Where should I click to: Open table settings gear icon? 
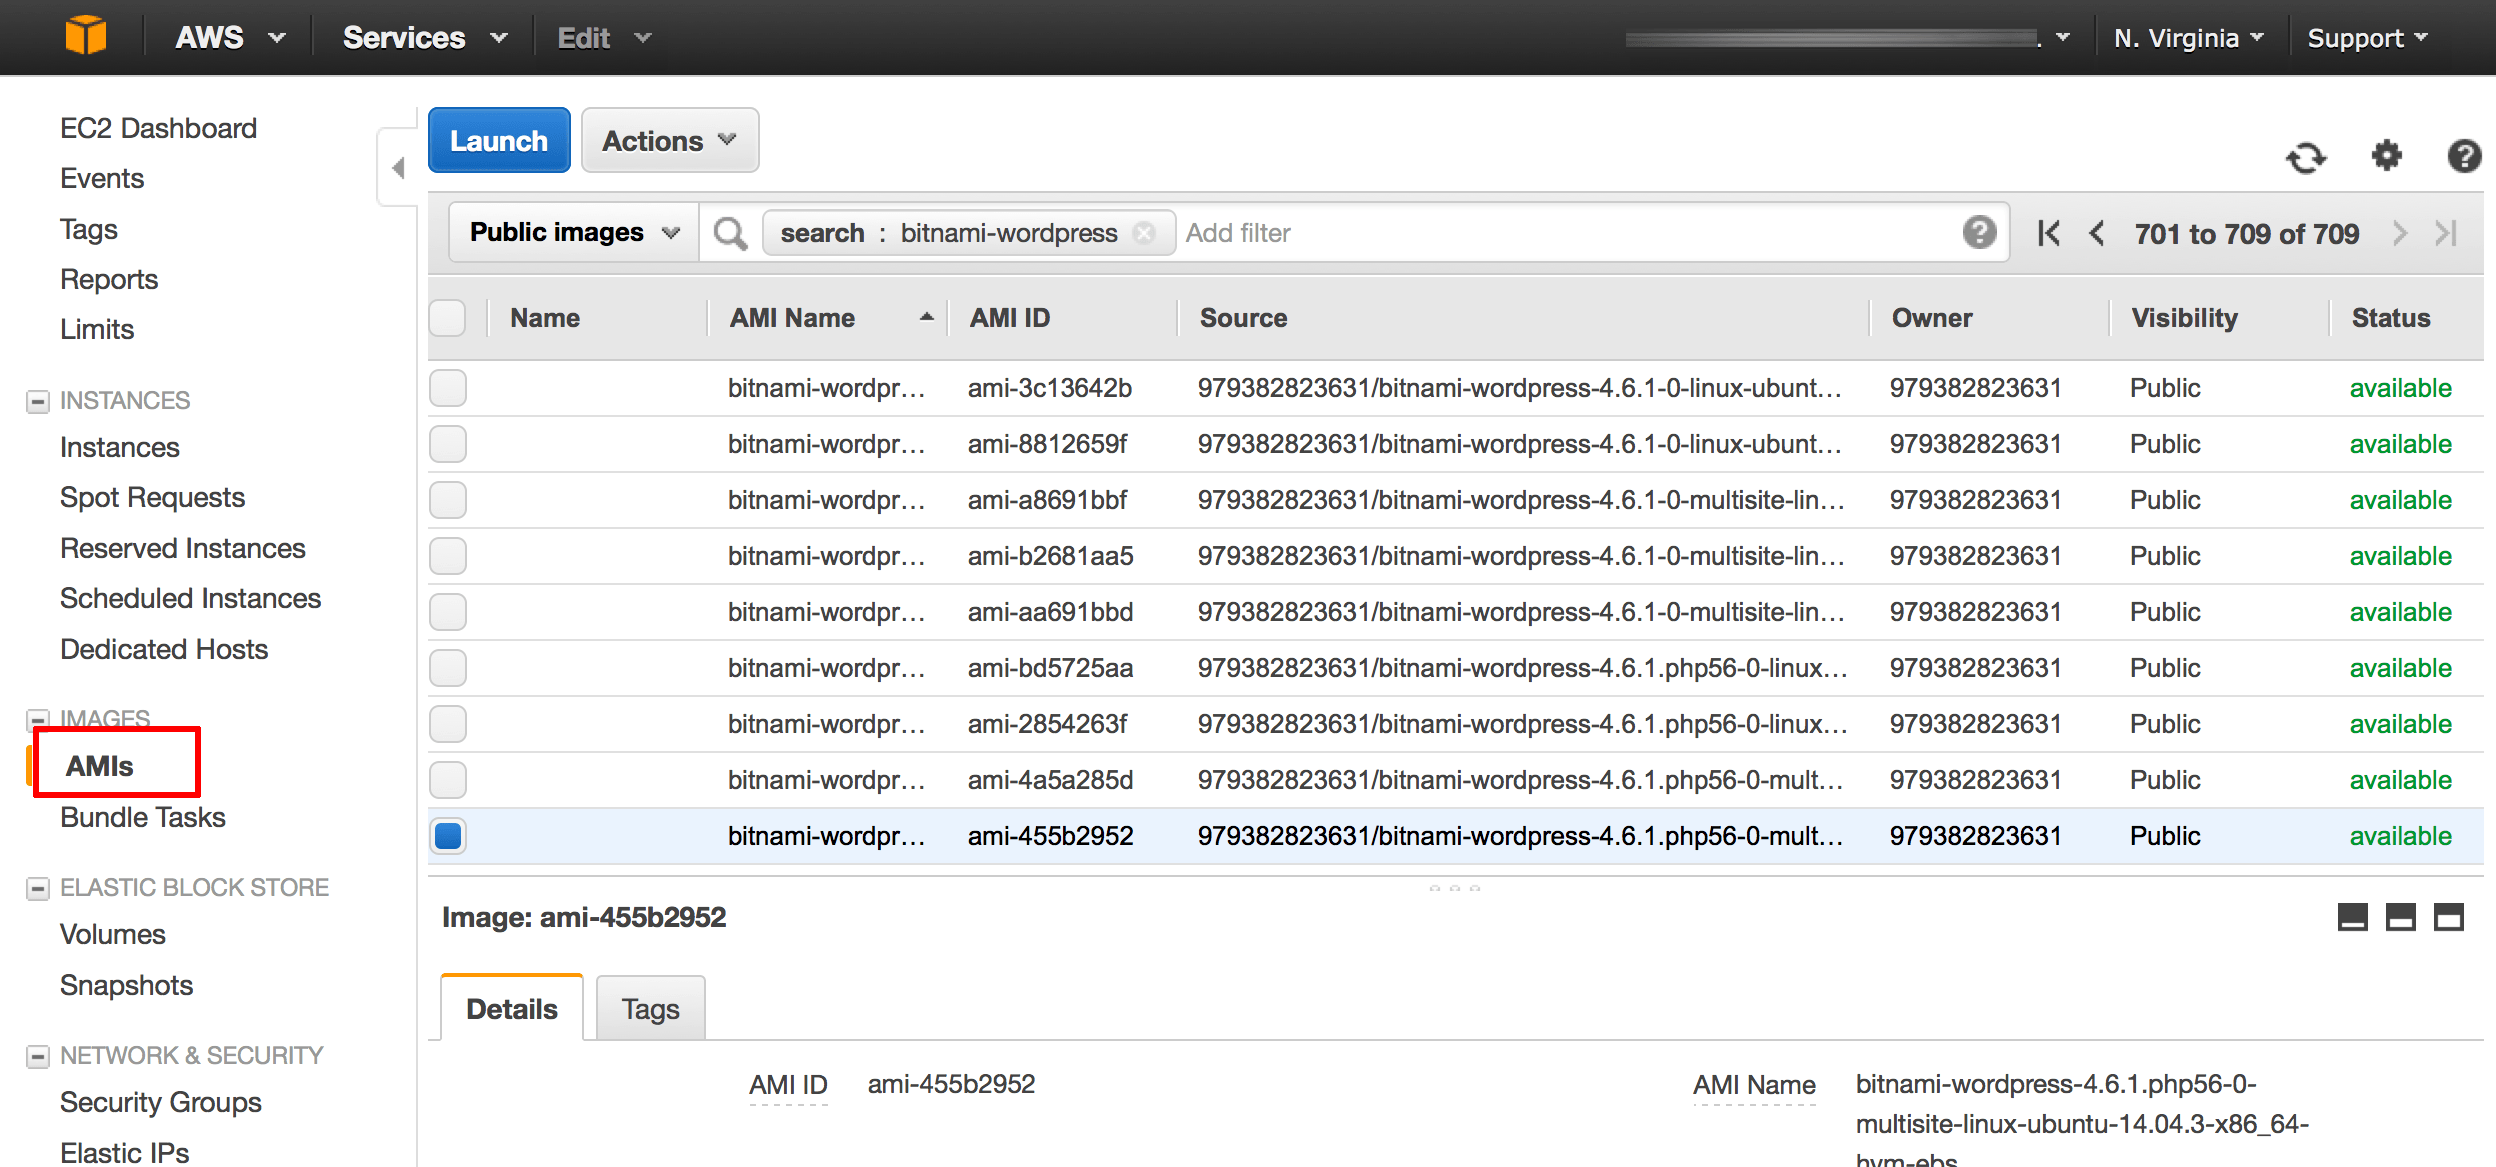[x=2386, y=156]
